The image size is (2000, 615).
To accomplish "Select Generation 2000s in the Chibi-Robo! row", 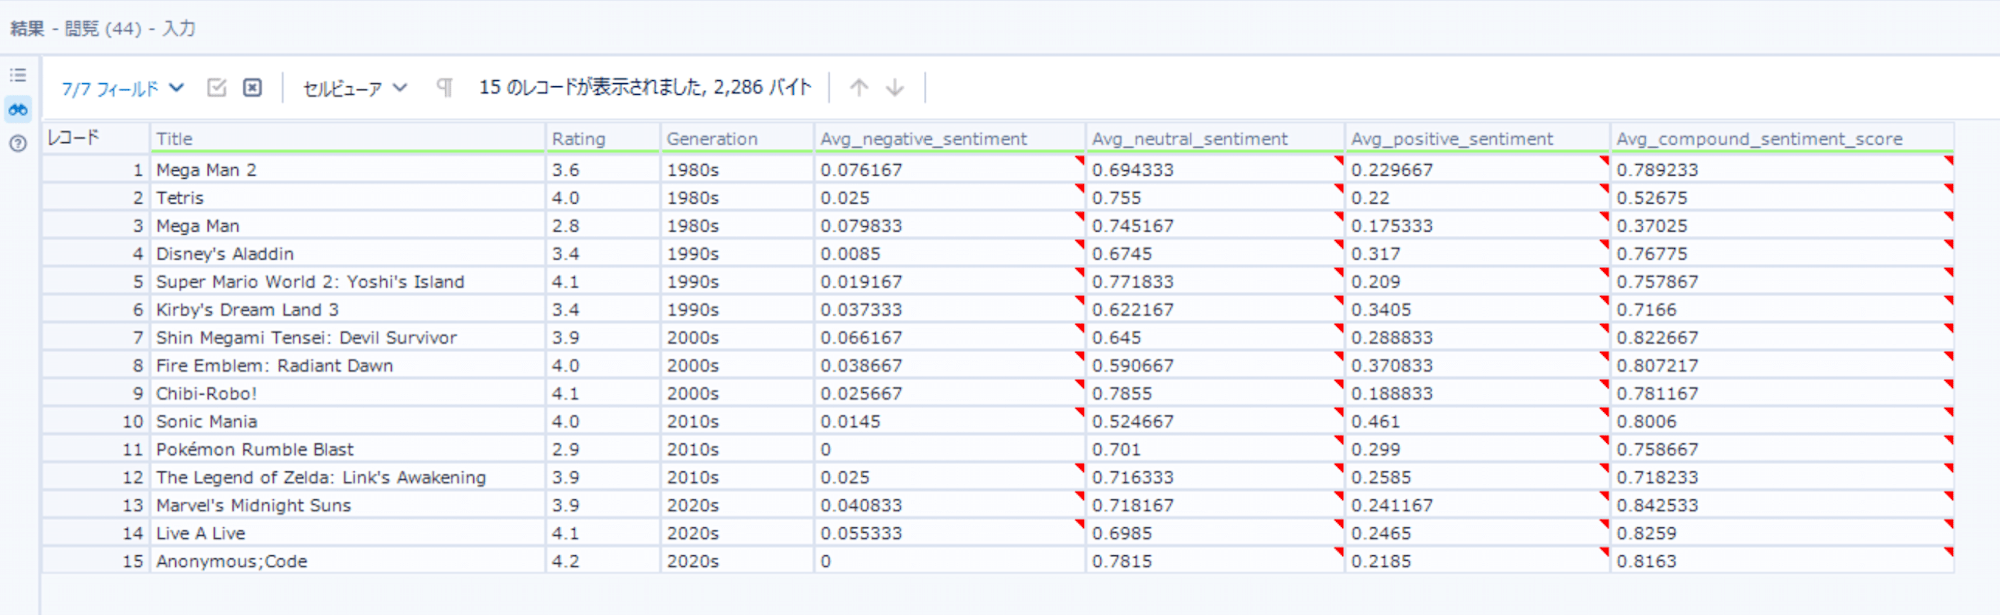I will (x=738, y=394).
